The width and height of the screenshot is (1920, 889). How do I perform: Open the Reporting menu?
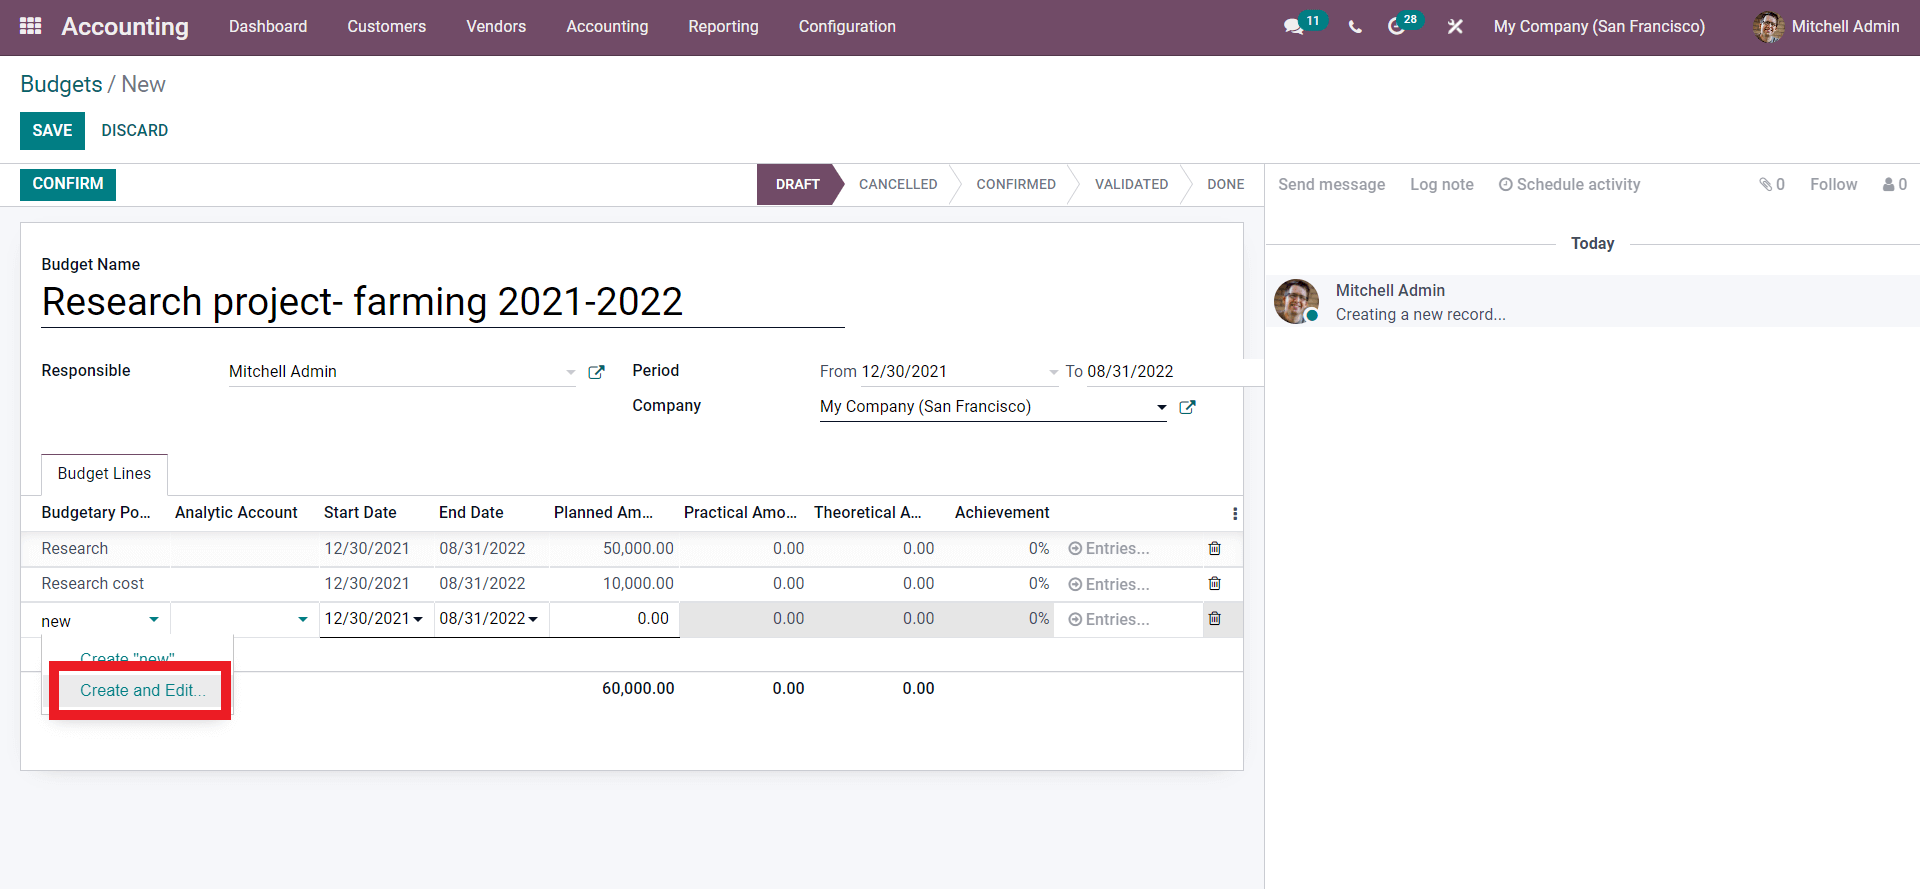click(x=723, y=27)
